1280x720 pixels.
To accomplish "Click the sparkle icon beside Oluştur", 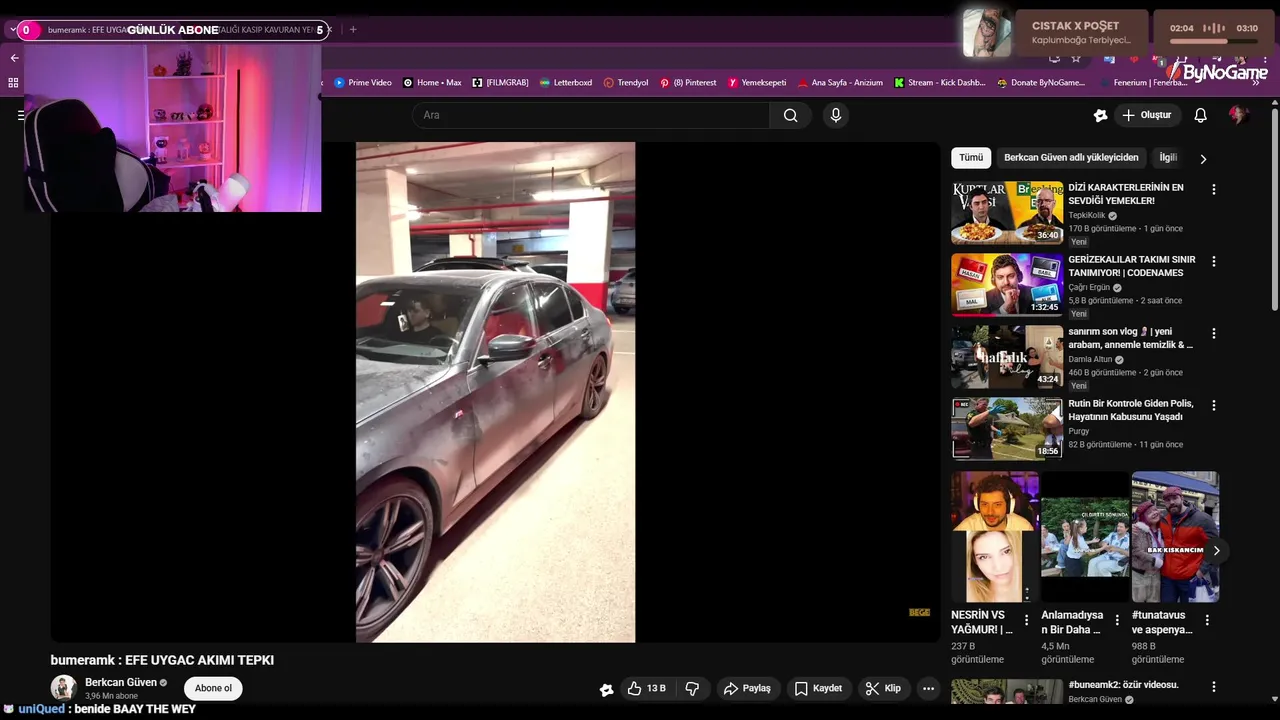I will coord(1100,115).
